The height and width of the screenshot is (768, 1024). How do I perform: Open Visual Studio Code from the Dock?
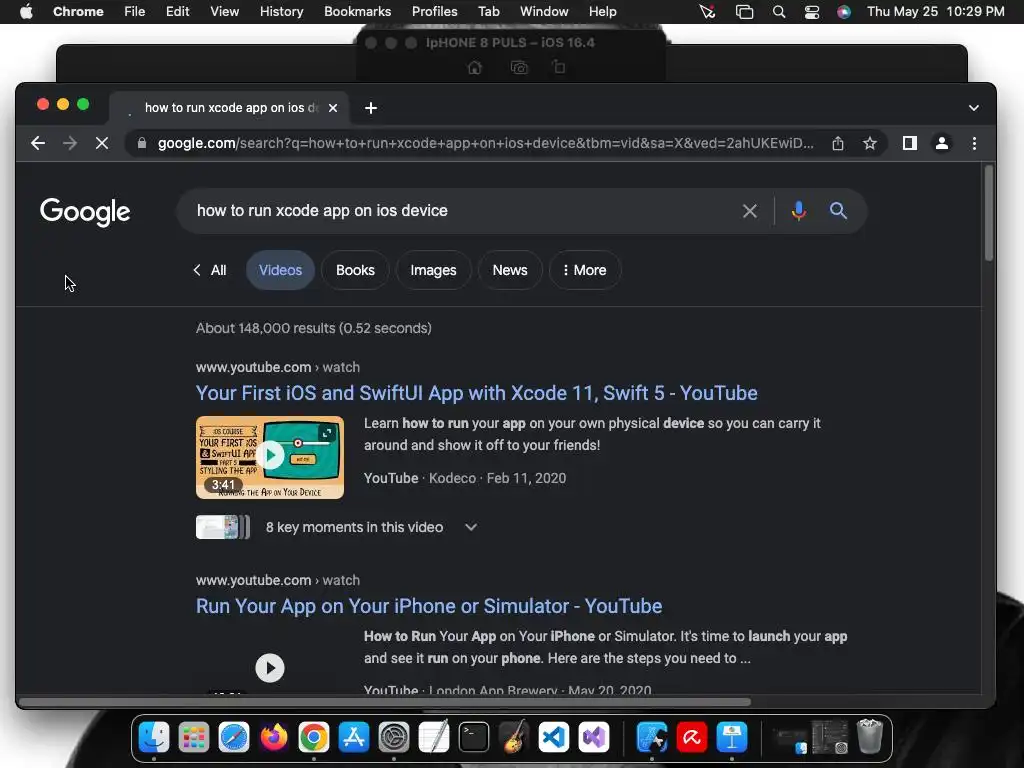(553, 738)
